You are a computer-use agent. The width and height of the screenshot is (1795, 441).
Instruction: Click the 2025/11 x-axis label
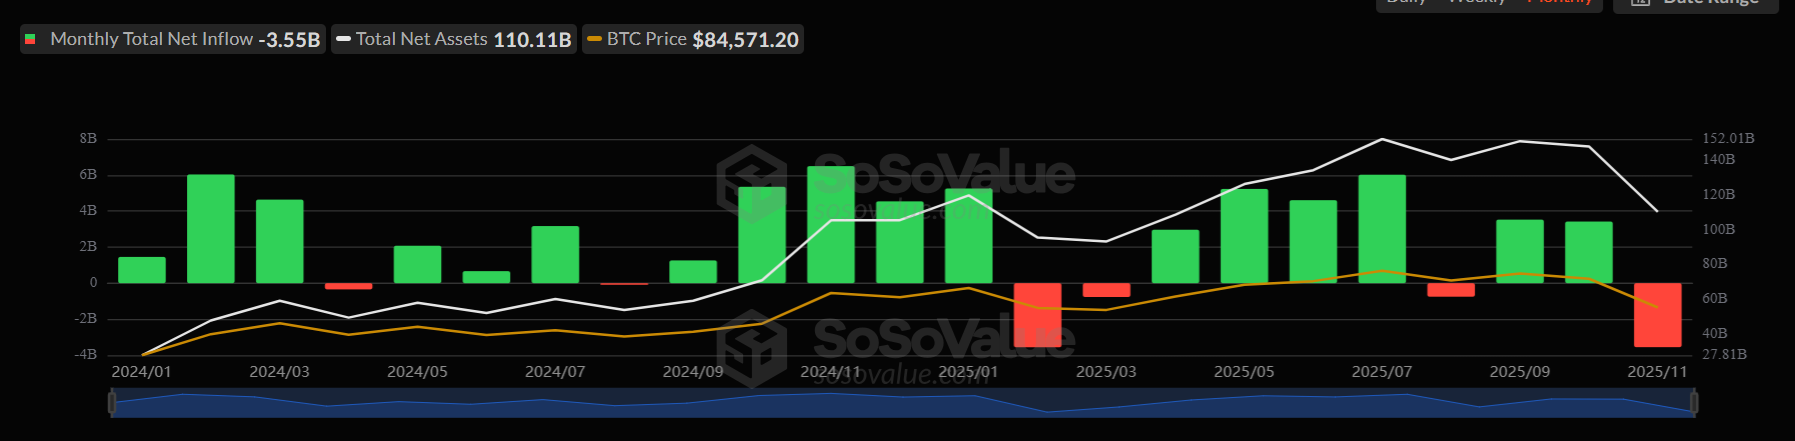[x=1657, y=372]
